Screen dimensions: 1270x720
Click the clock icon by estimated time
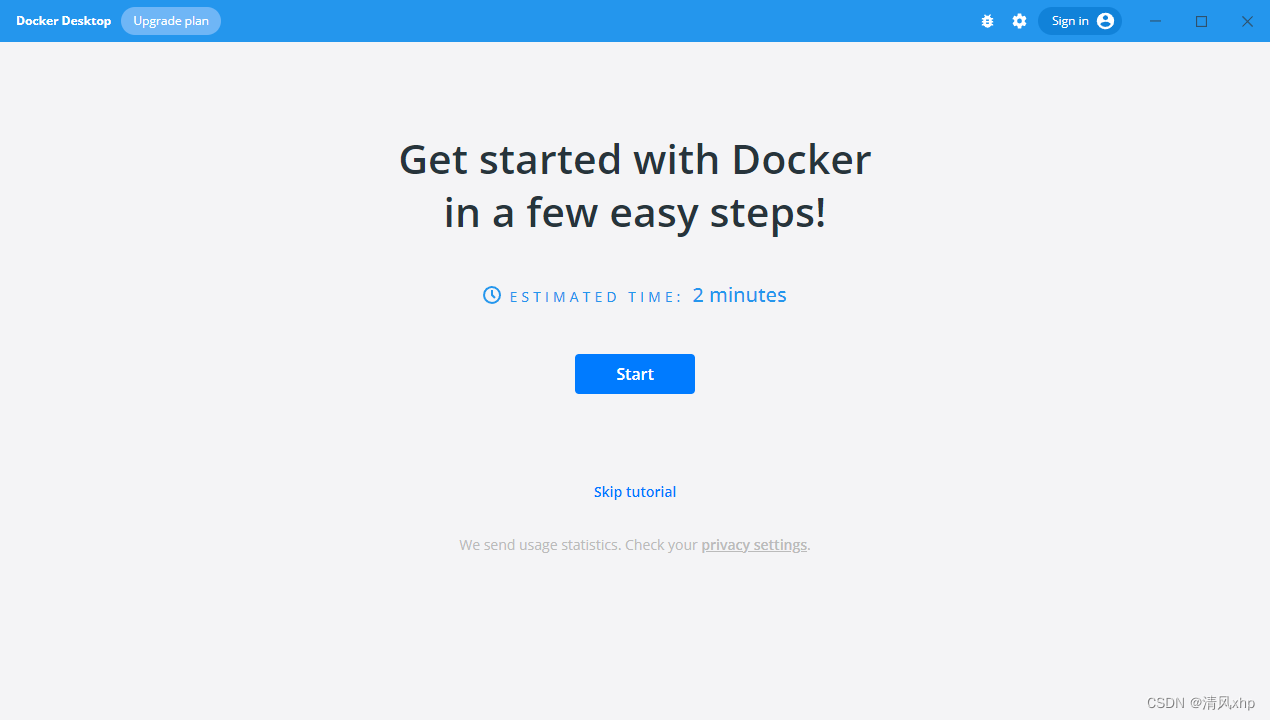(x=492, y=295)
